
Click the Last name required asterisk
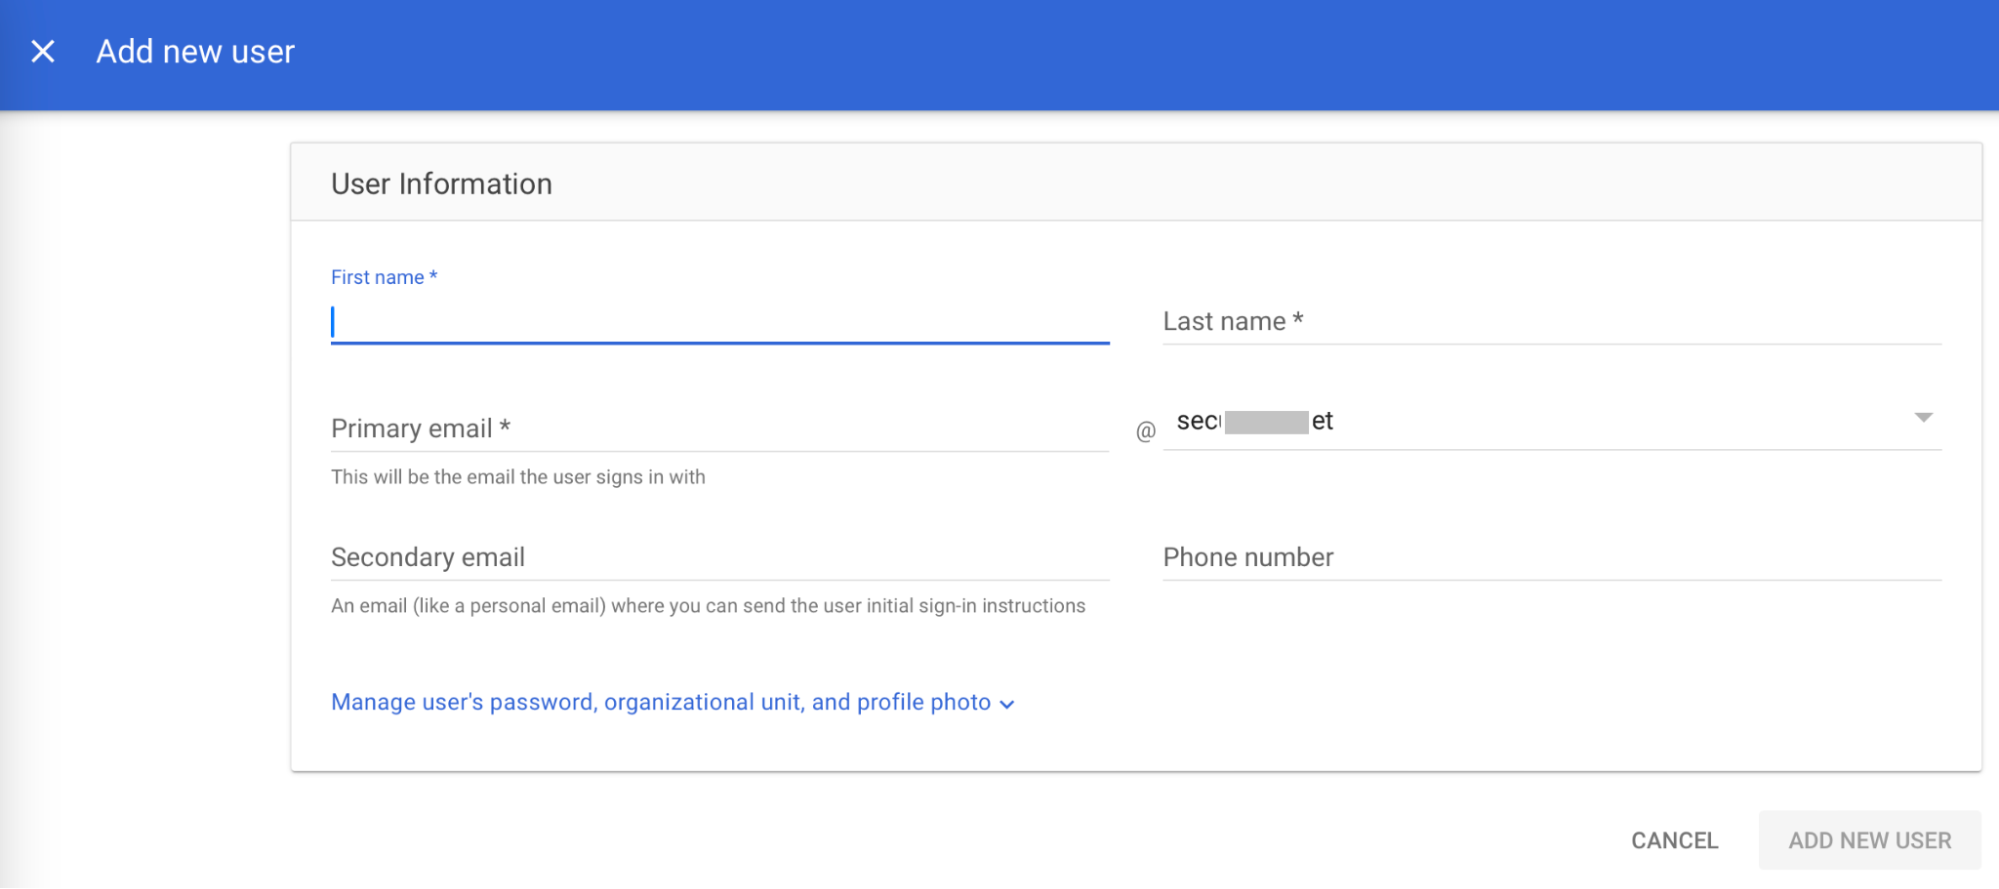coord(1298,319)
